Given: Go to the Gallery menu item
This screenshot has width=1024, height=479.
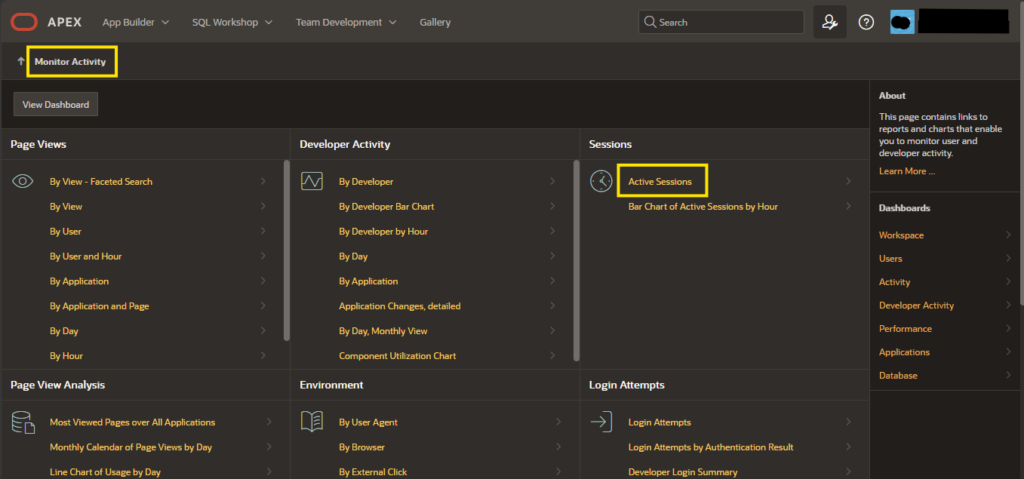Looking at the screenshot, I should tap(435, 22).
